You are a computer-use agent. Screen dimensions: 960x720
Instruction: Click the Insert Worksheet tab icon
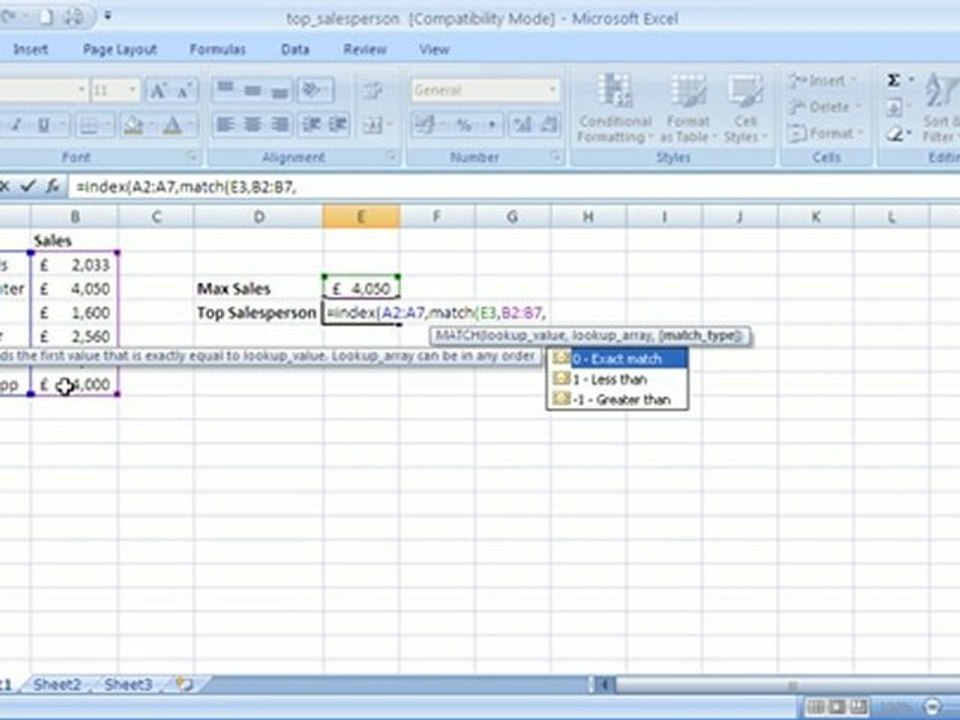pos(184,684)
